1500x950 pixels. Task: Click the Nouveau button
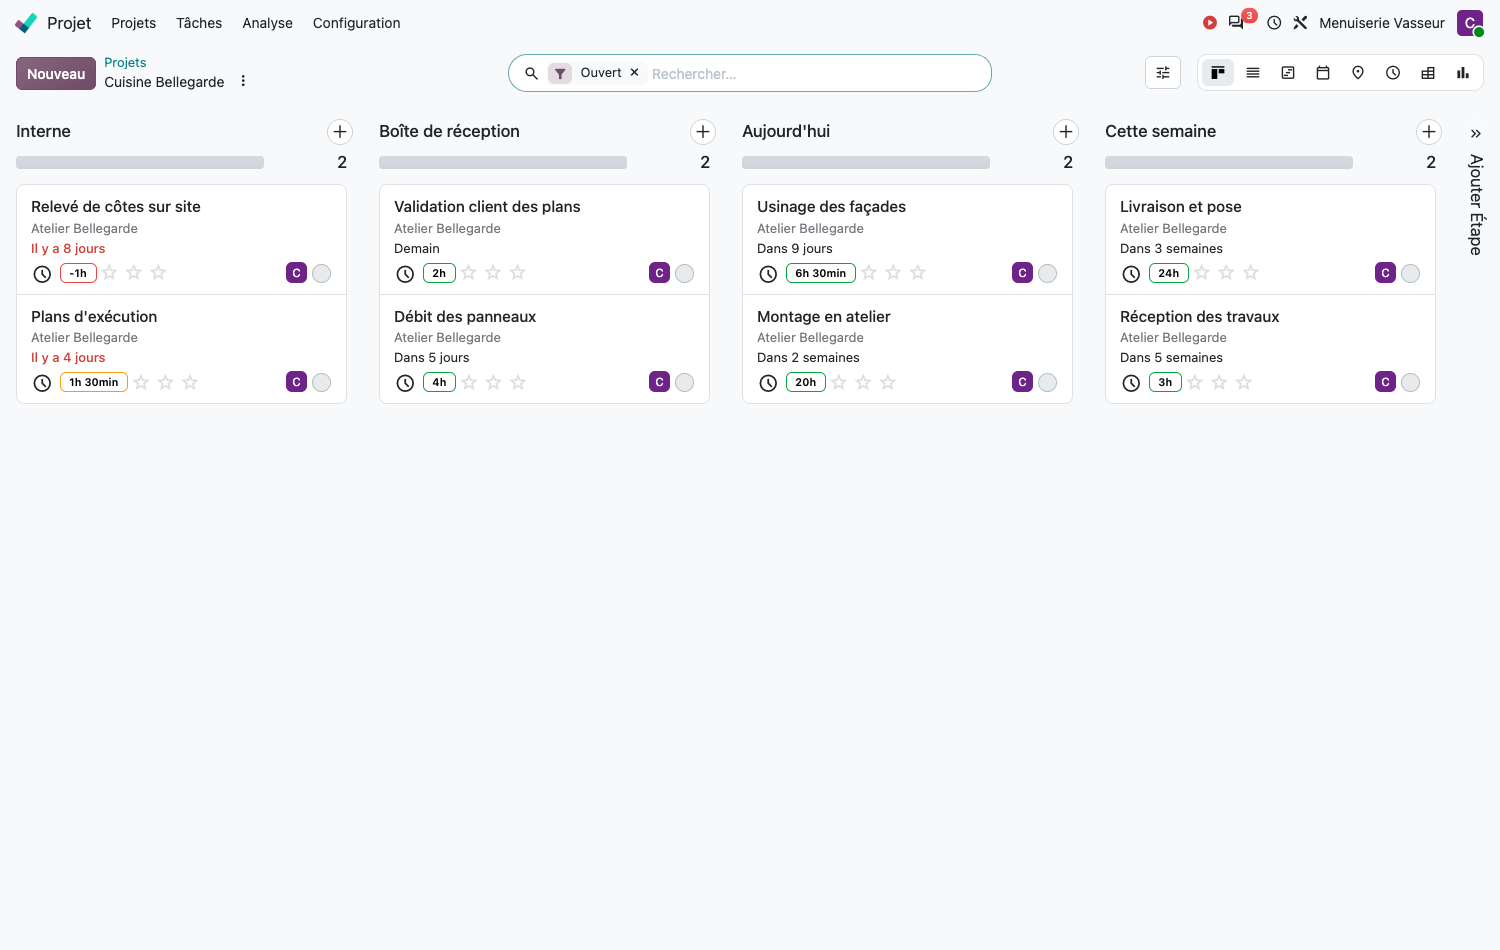(x=56, y=74)
